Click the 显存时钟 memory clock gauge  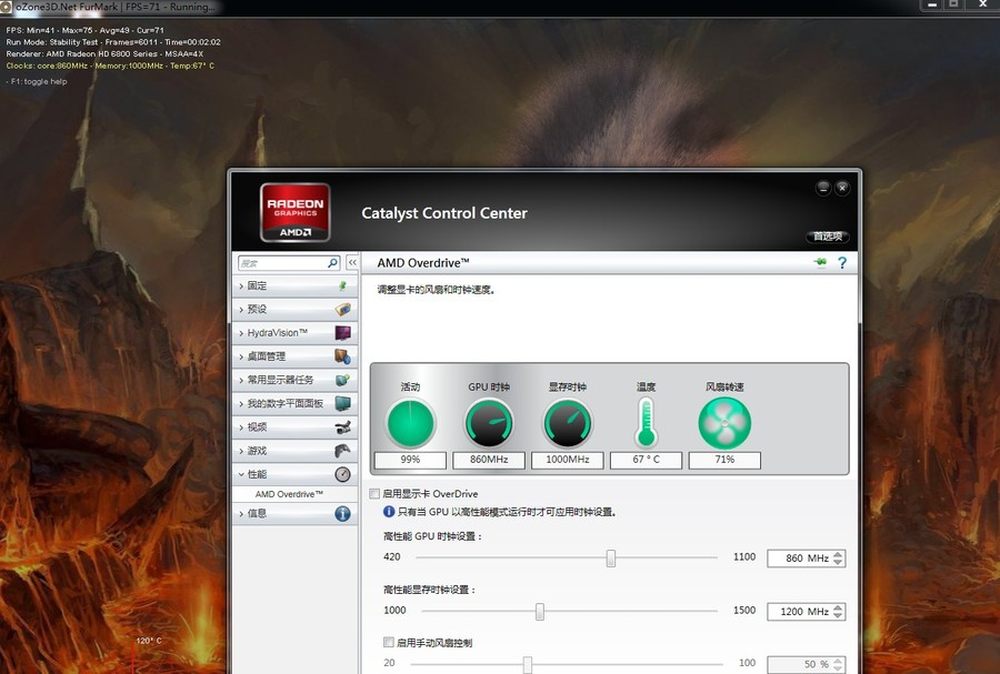567,423
